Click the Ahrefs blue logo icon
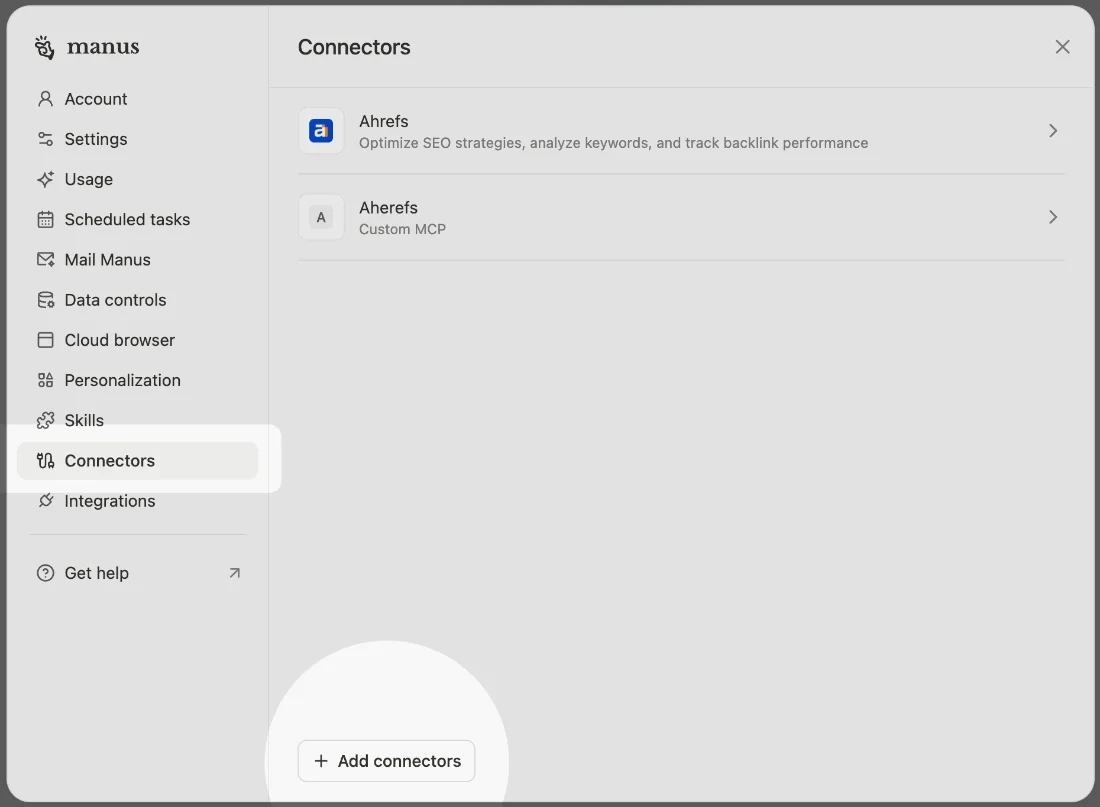The image size is (1100, 807). [x=321, y=131]
